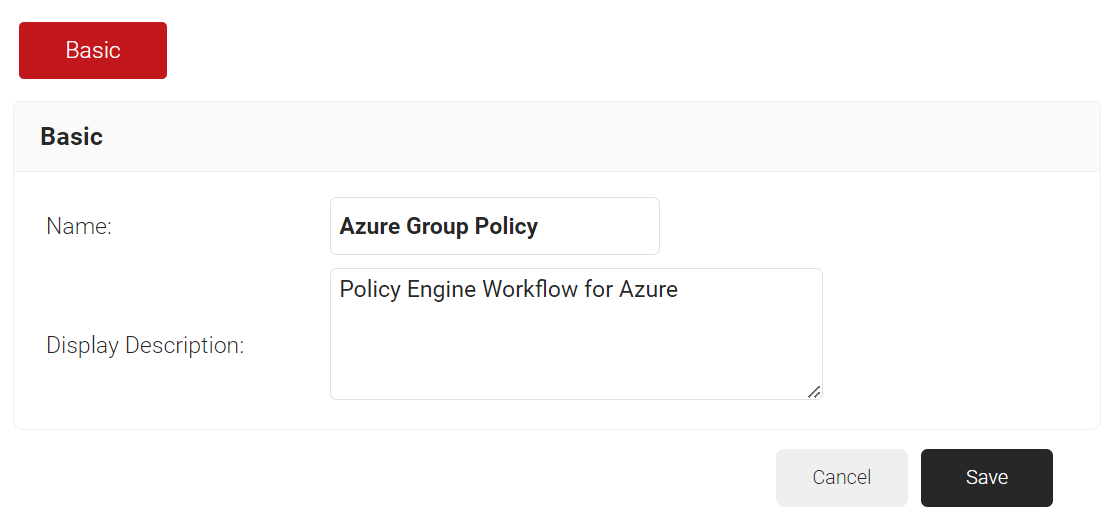1115x522 pixels.
Task: Click the word "Azure" in the description
Action: [x=648, y=290]
